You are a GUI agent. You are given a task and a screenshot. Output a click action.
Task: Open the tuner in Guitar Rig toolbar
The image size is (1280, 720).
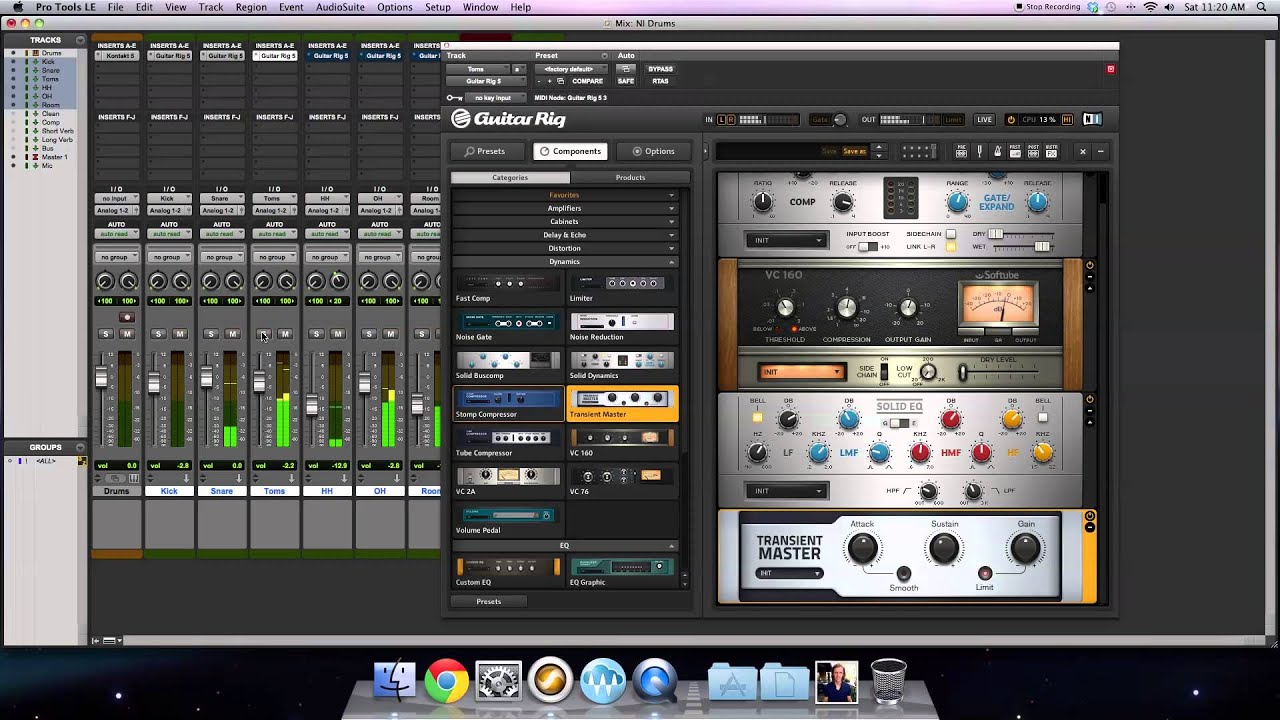coord(980,151)
